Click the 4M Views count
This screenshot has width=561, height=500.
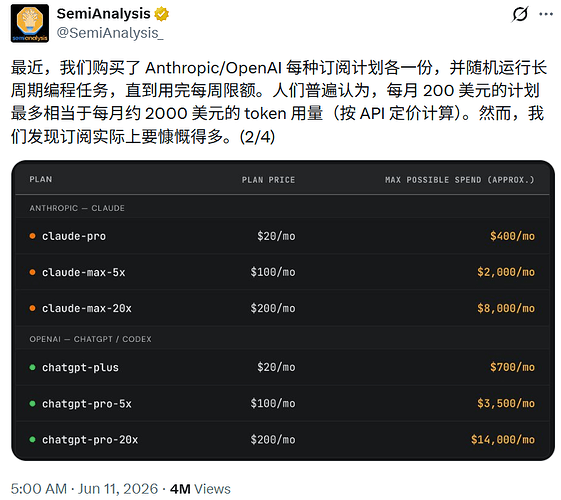(200, 489)
